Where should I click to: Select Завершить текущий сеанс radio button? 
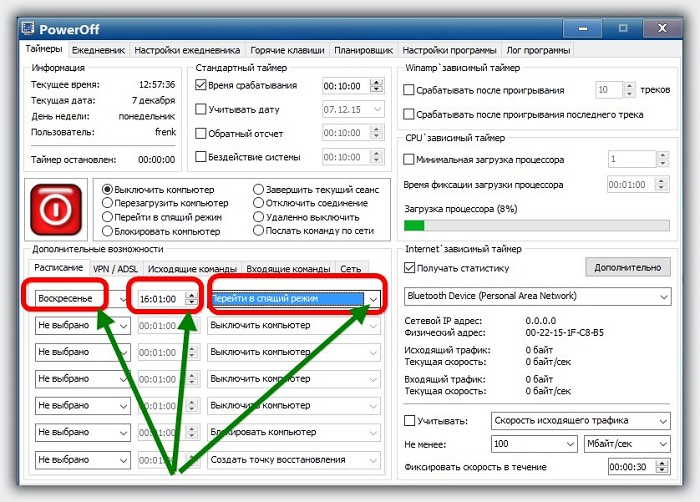[x=258, y=189]
